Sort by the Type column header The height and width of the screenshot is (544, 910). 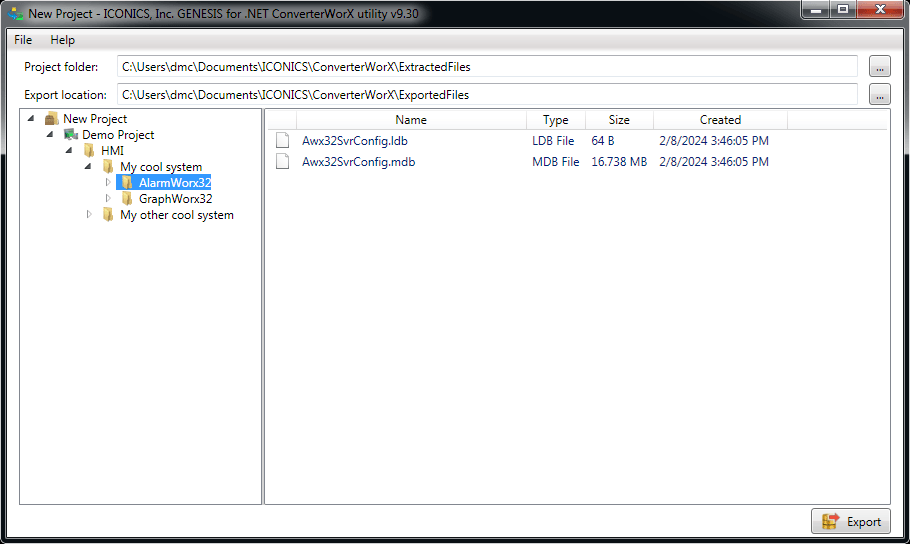pyautogui.click(x=555, y=120)
